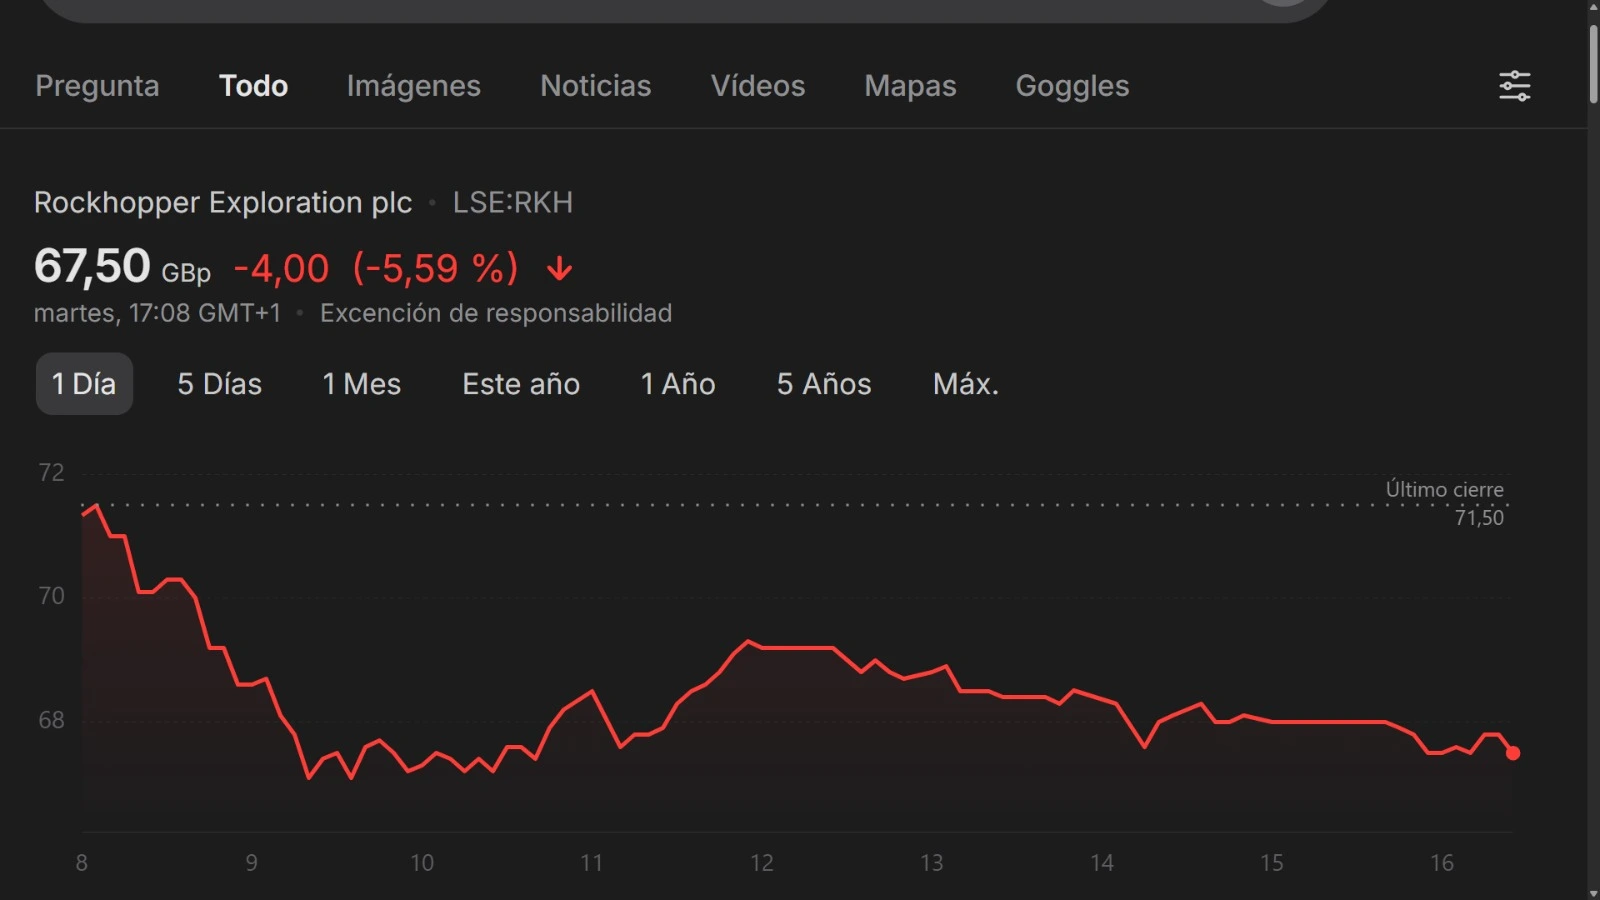The image size is (1600, 900).
Task: Show the 5 Días chart range
Action: click(x=220, y=384)
